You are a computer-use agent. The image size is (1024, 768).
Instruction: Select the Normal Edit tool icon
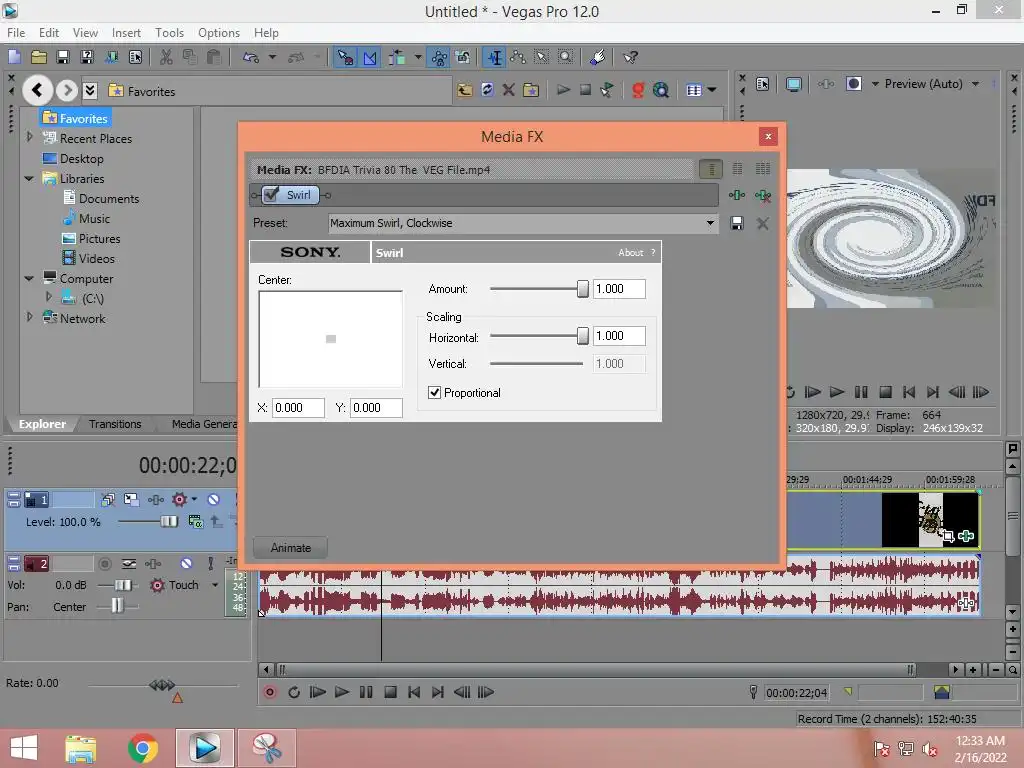click(x=496, y=57)
